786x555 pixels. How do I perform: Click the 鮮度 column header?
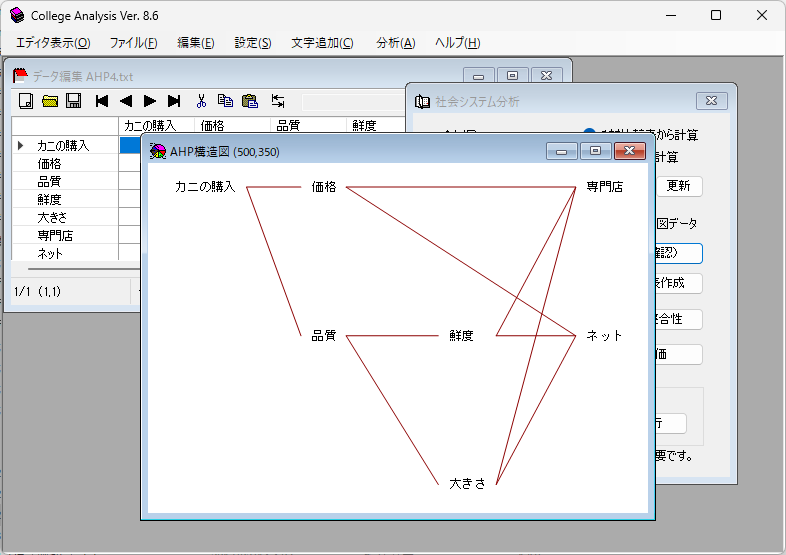pos(364,125)
